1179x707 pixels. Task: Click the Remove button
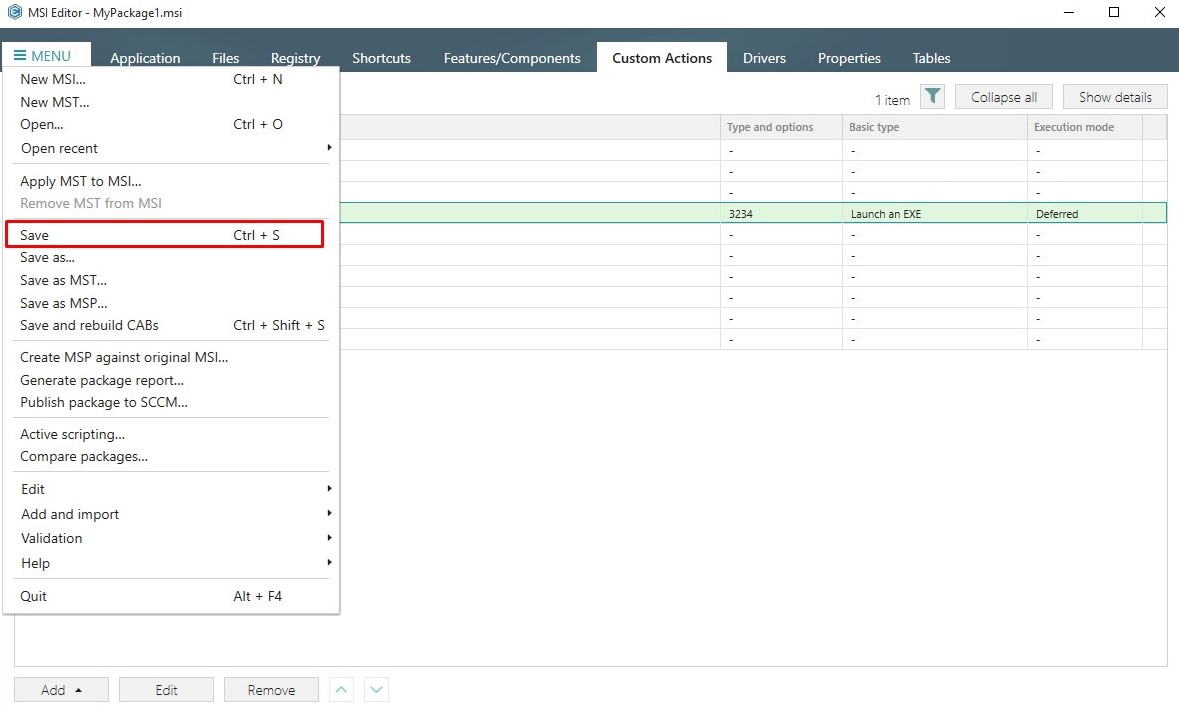pos(271,690)
